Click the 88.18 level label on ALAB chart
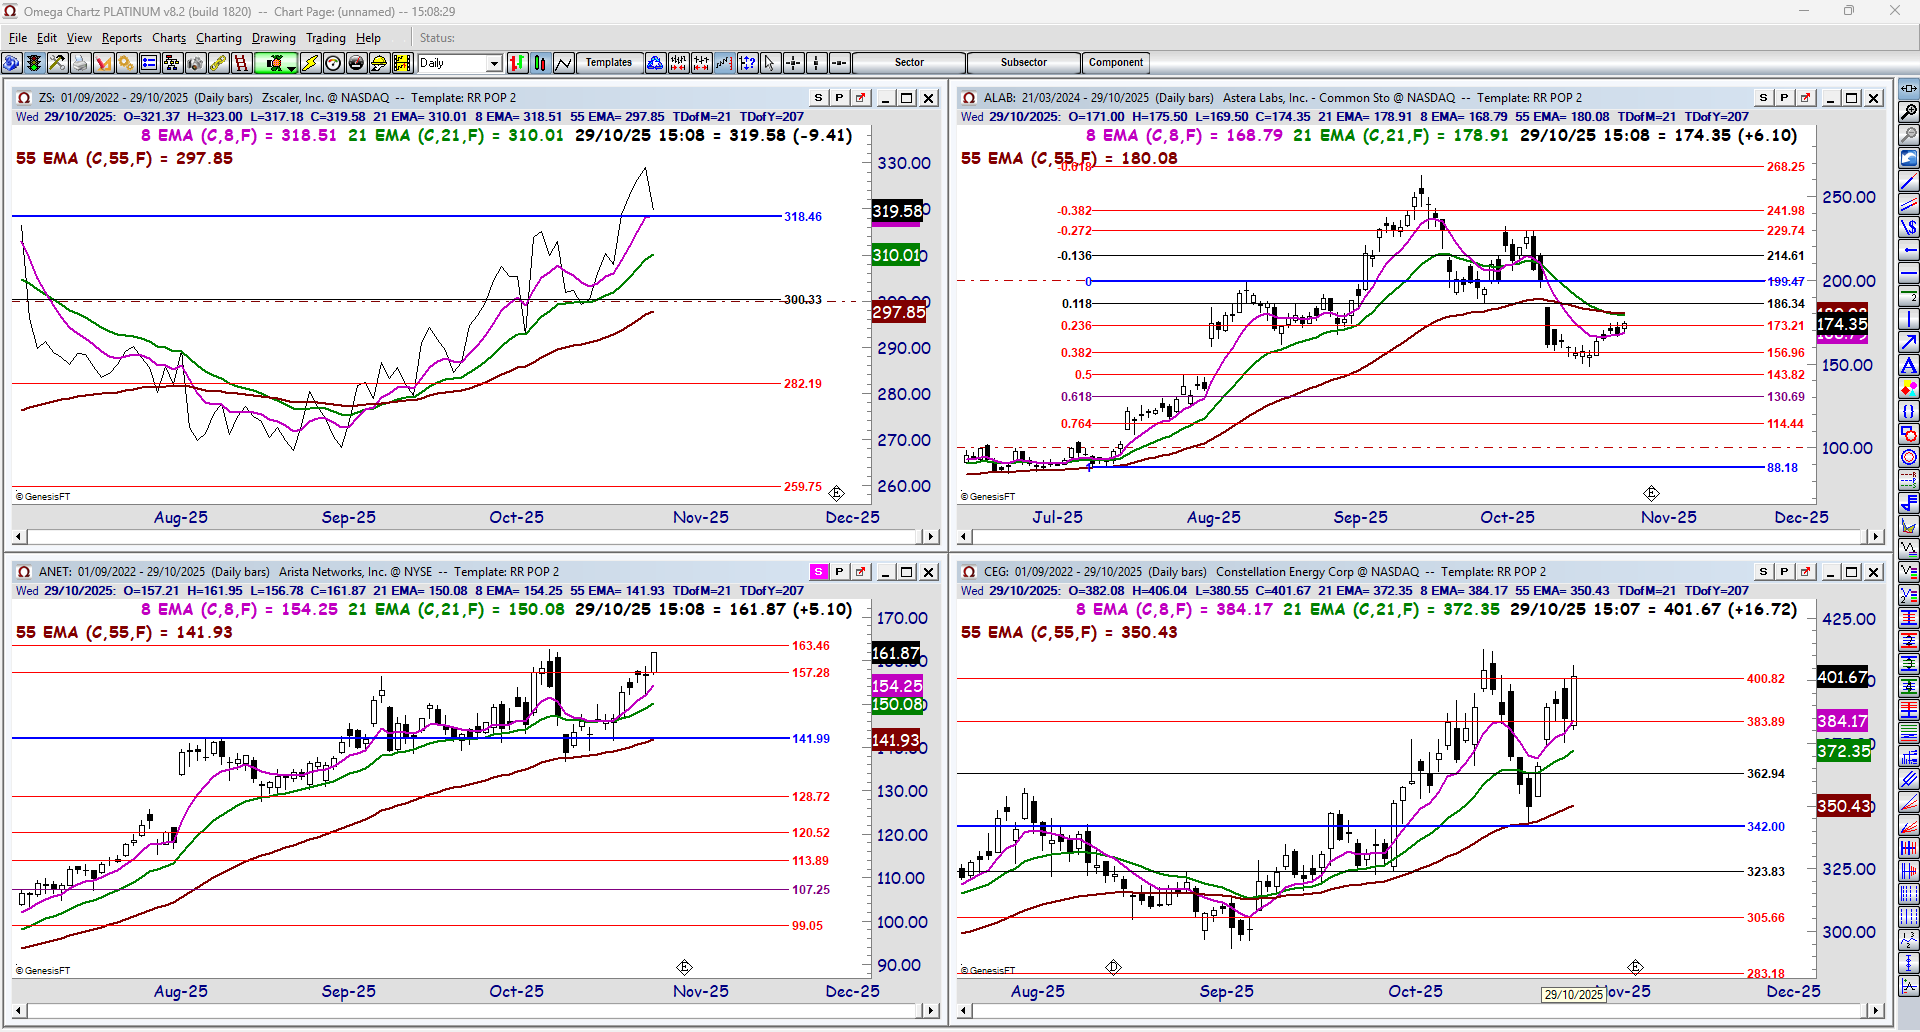1920x1032 pixels. (x=1782, y=468)
